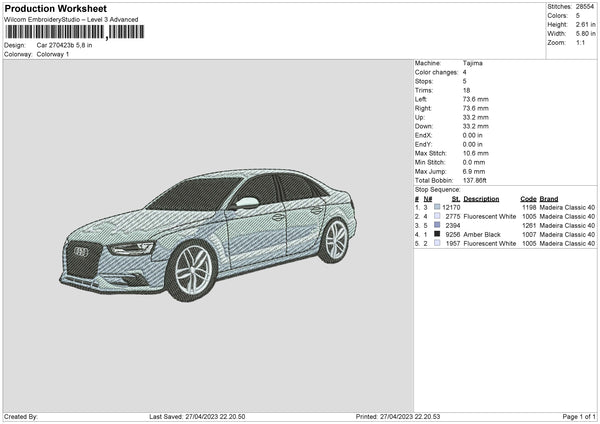Viewport: 600px width, 424px height.
Task: Click 'Wilcom EmbroideryStudio – Level 3 Advanced' text
Action: pyautogui.click(x=71, y=20)
